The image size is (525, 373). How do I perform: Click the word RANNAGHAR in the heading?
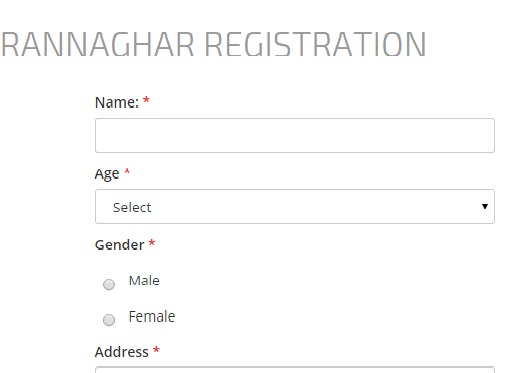point(97,45)
